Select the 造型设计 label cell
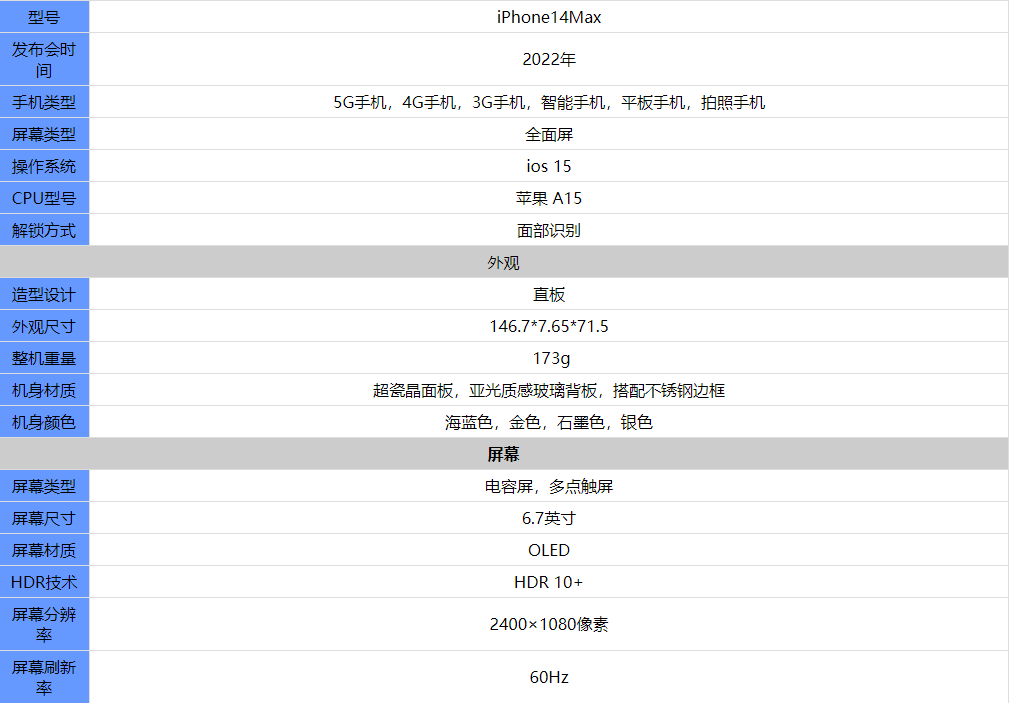This screenshot has width=1012, height=703. [44, 294]
